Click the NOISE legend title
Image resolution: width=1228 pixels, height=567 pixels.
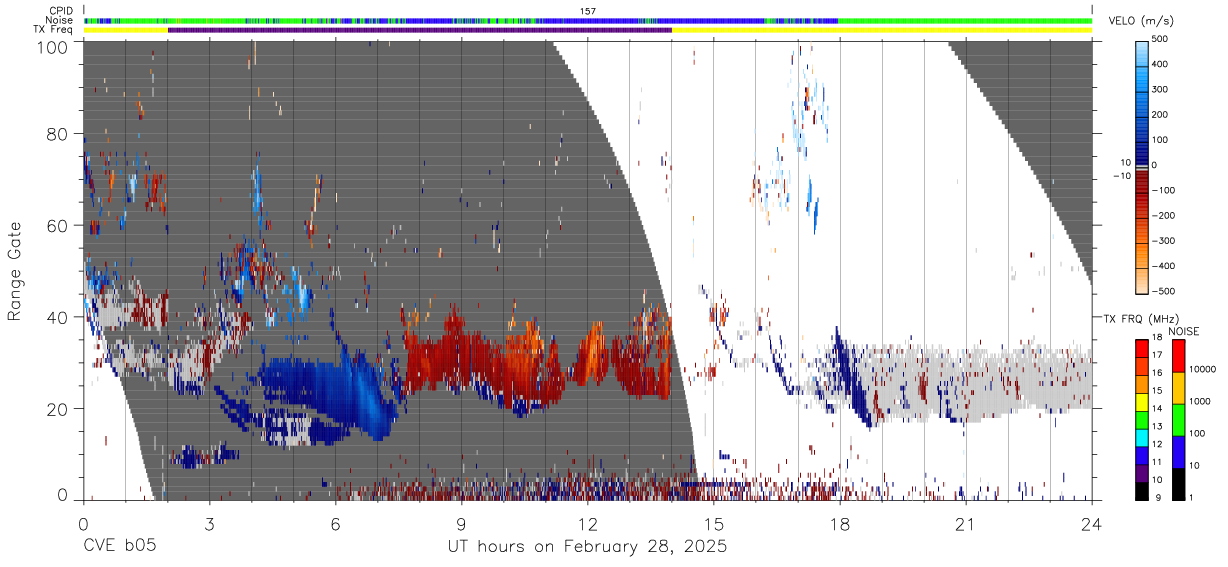coord(1183,330)
